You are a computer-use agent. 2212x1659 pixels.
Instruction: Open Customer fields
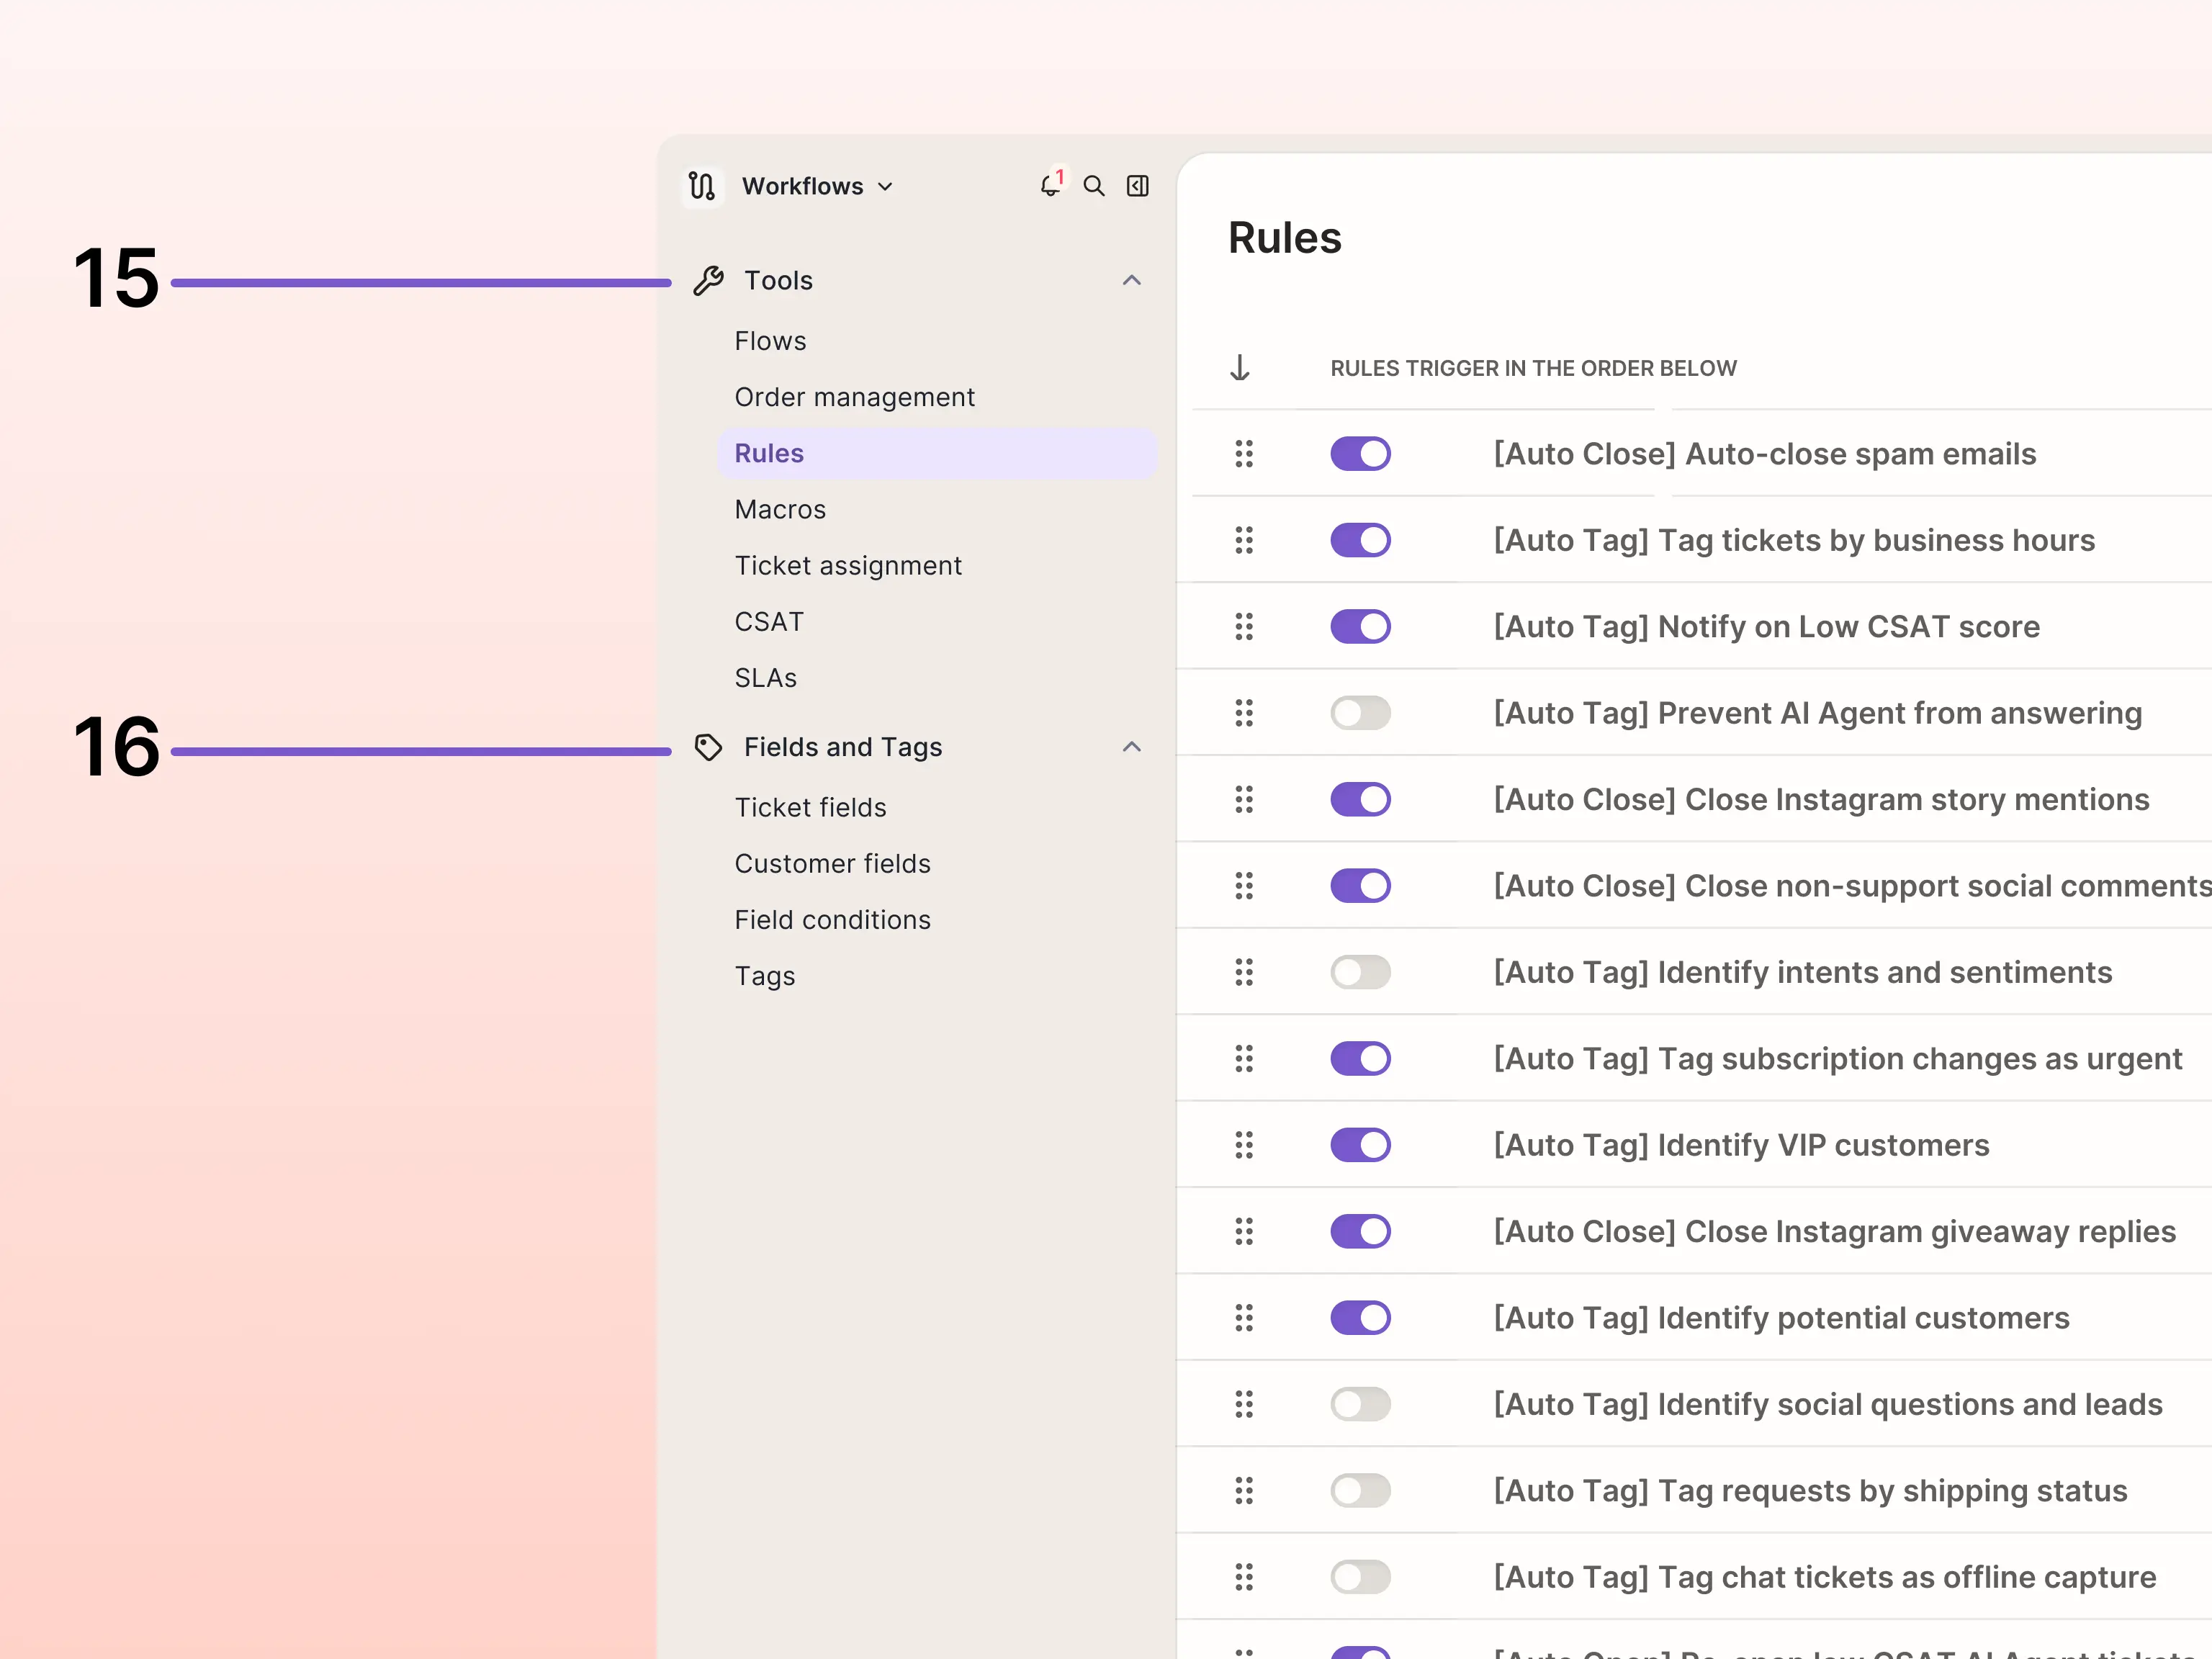pos(832,864)
